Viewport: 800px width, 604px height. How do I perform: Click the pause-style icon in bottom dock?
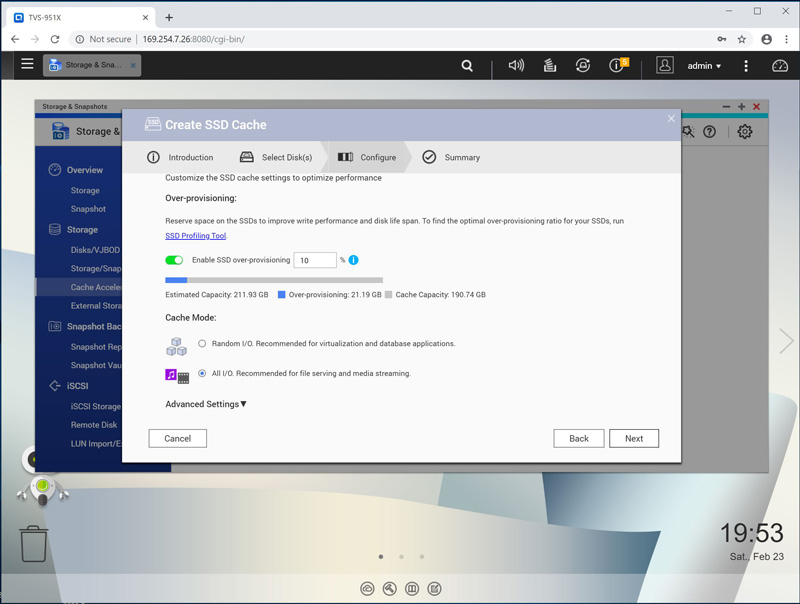412,589
